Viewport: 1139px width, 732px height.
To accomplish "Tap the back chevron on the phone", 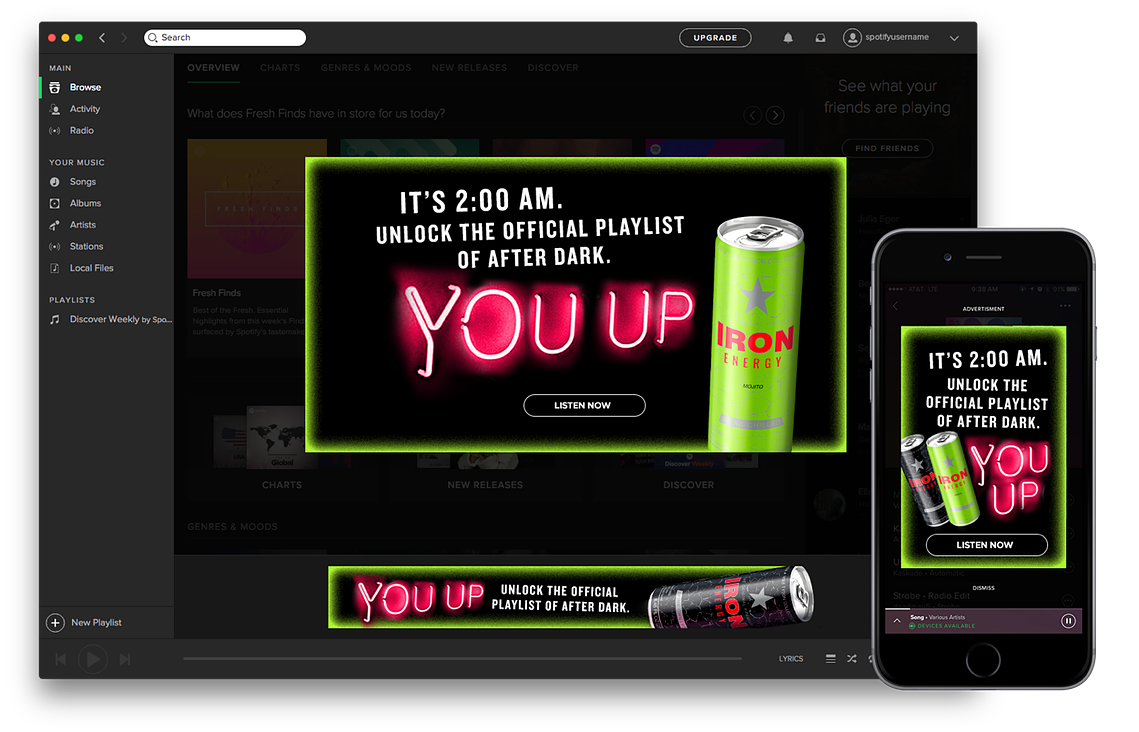I will 896,306.
